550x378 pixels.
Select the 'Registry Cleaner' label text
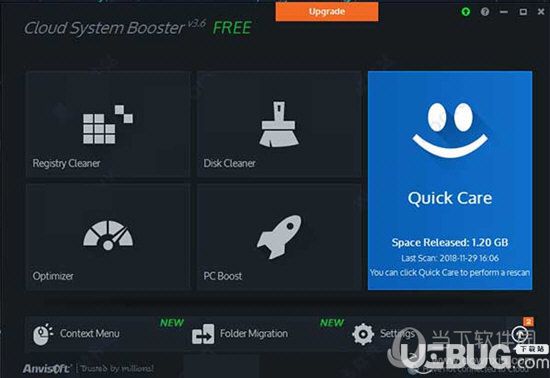pos(66,163)
